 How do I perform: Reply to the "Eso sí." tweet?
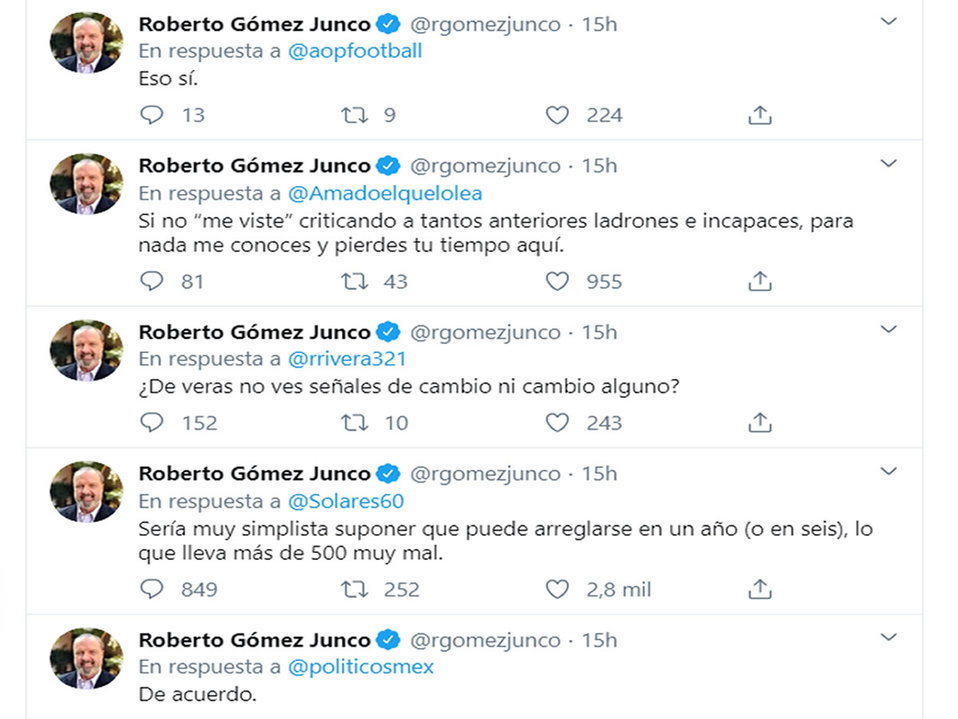152,115
